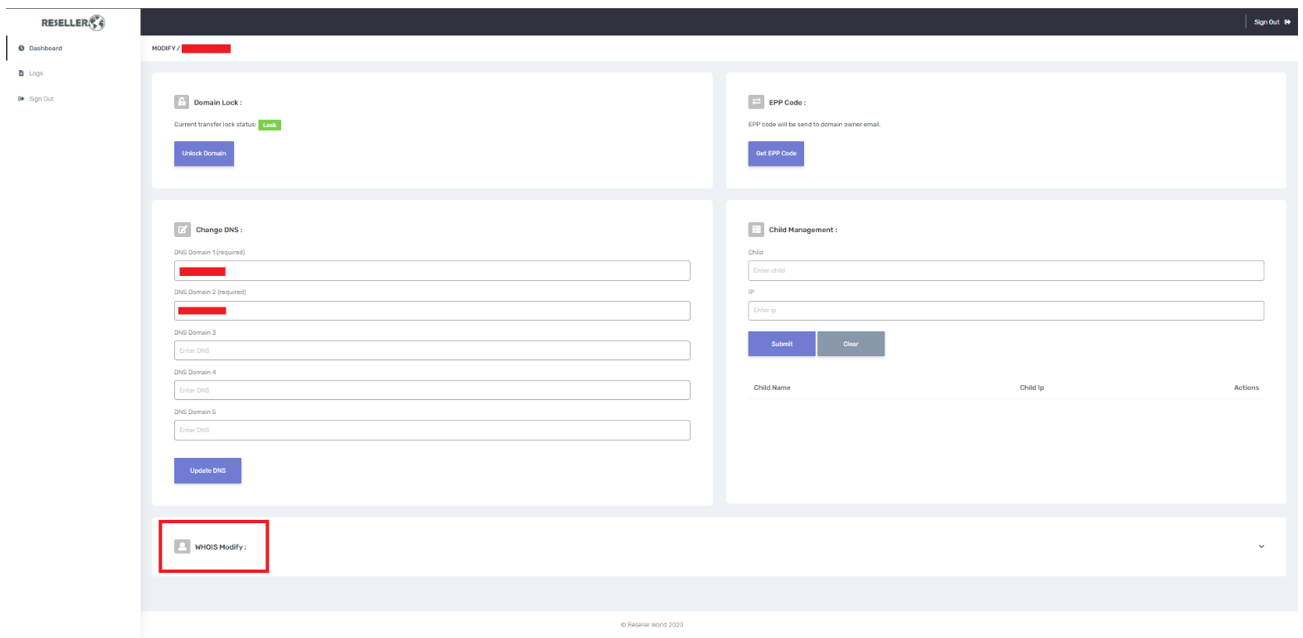1303x638 pixels.
Task: Submit the child management form
Action: click(x=781, y=344)
